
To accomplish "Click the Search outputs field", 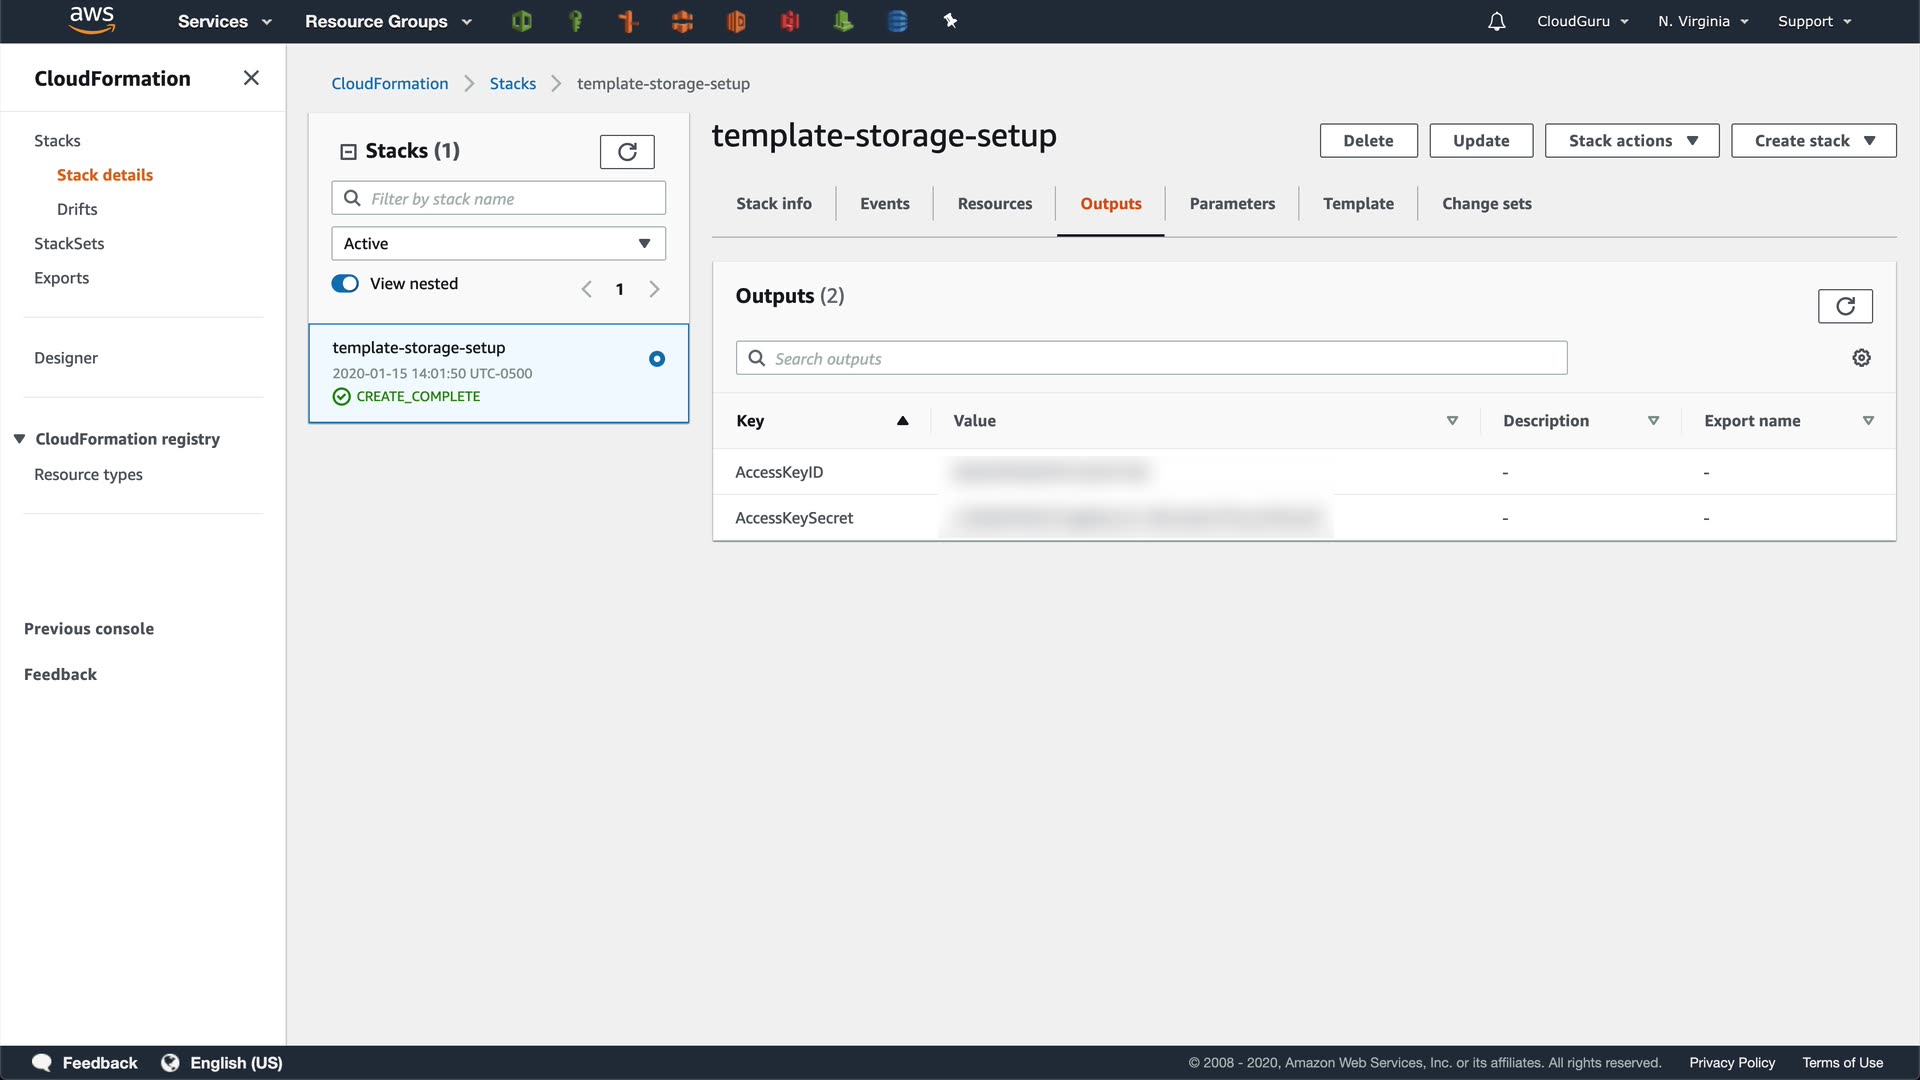I will (1150, 359).
